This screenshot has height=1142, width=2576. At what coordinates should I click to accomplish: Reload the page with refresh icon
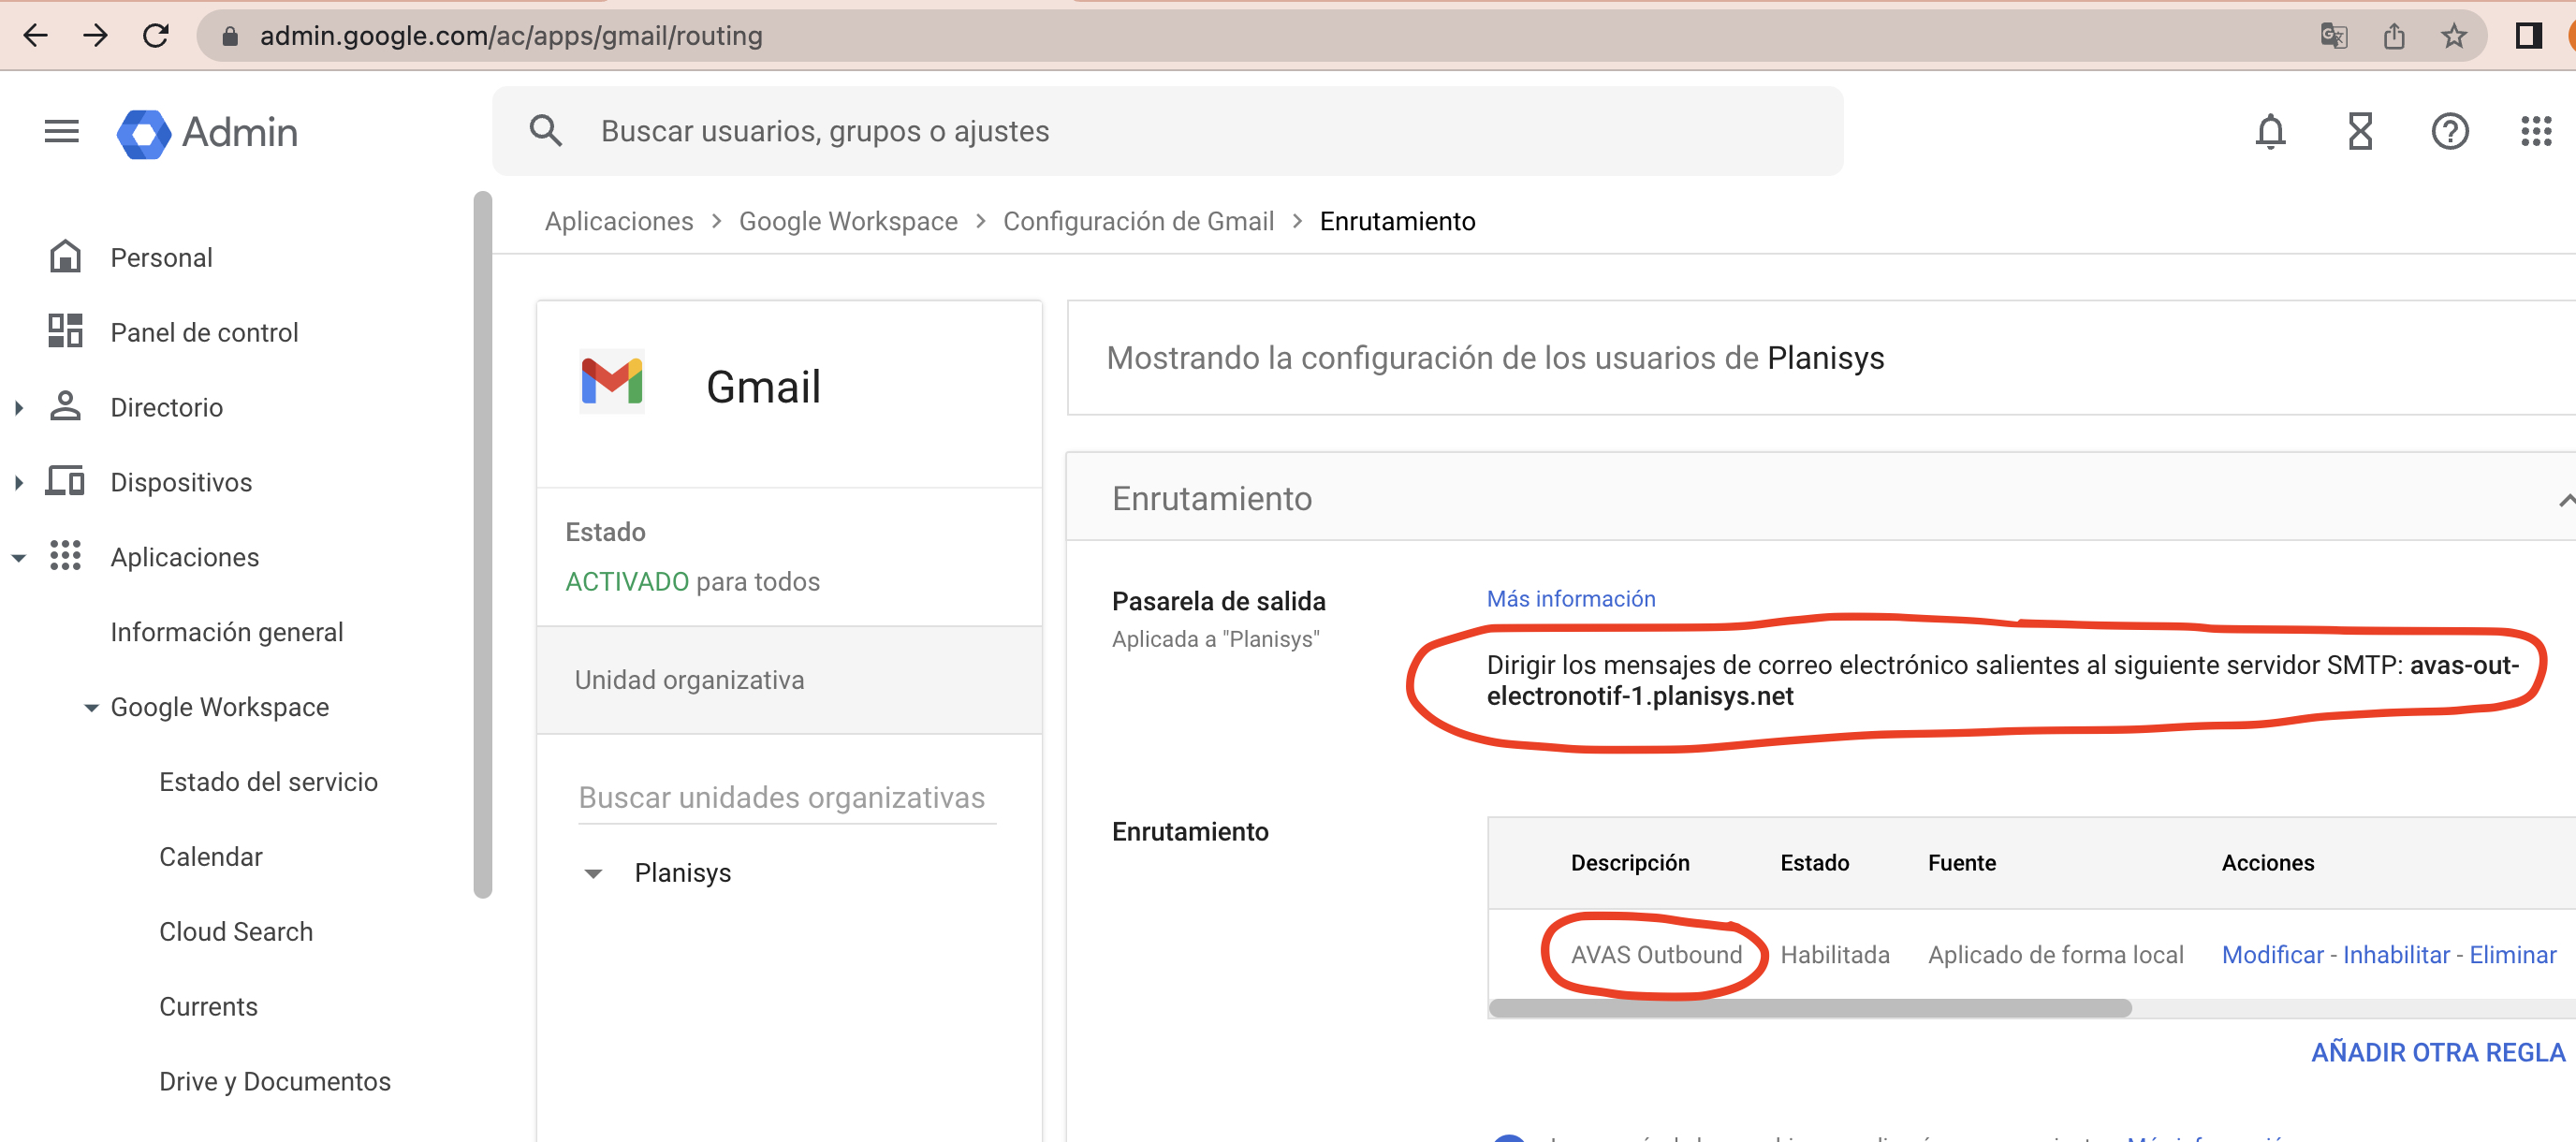[155, 36]
